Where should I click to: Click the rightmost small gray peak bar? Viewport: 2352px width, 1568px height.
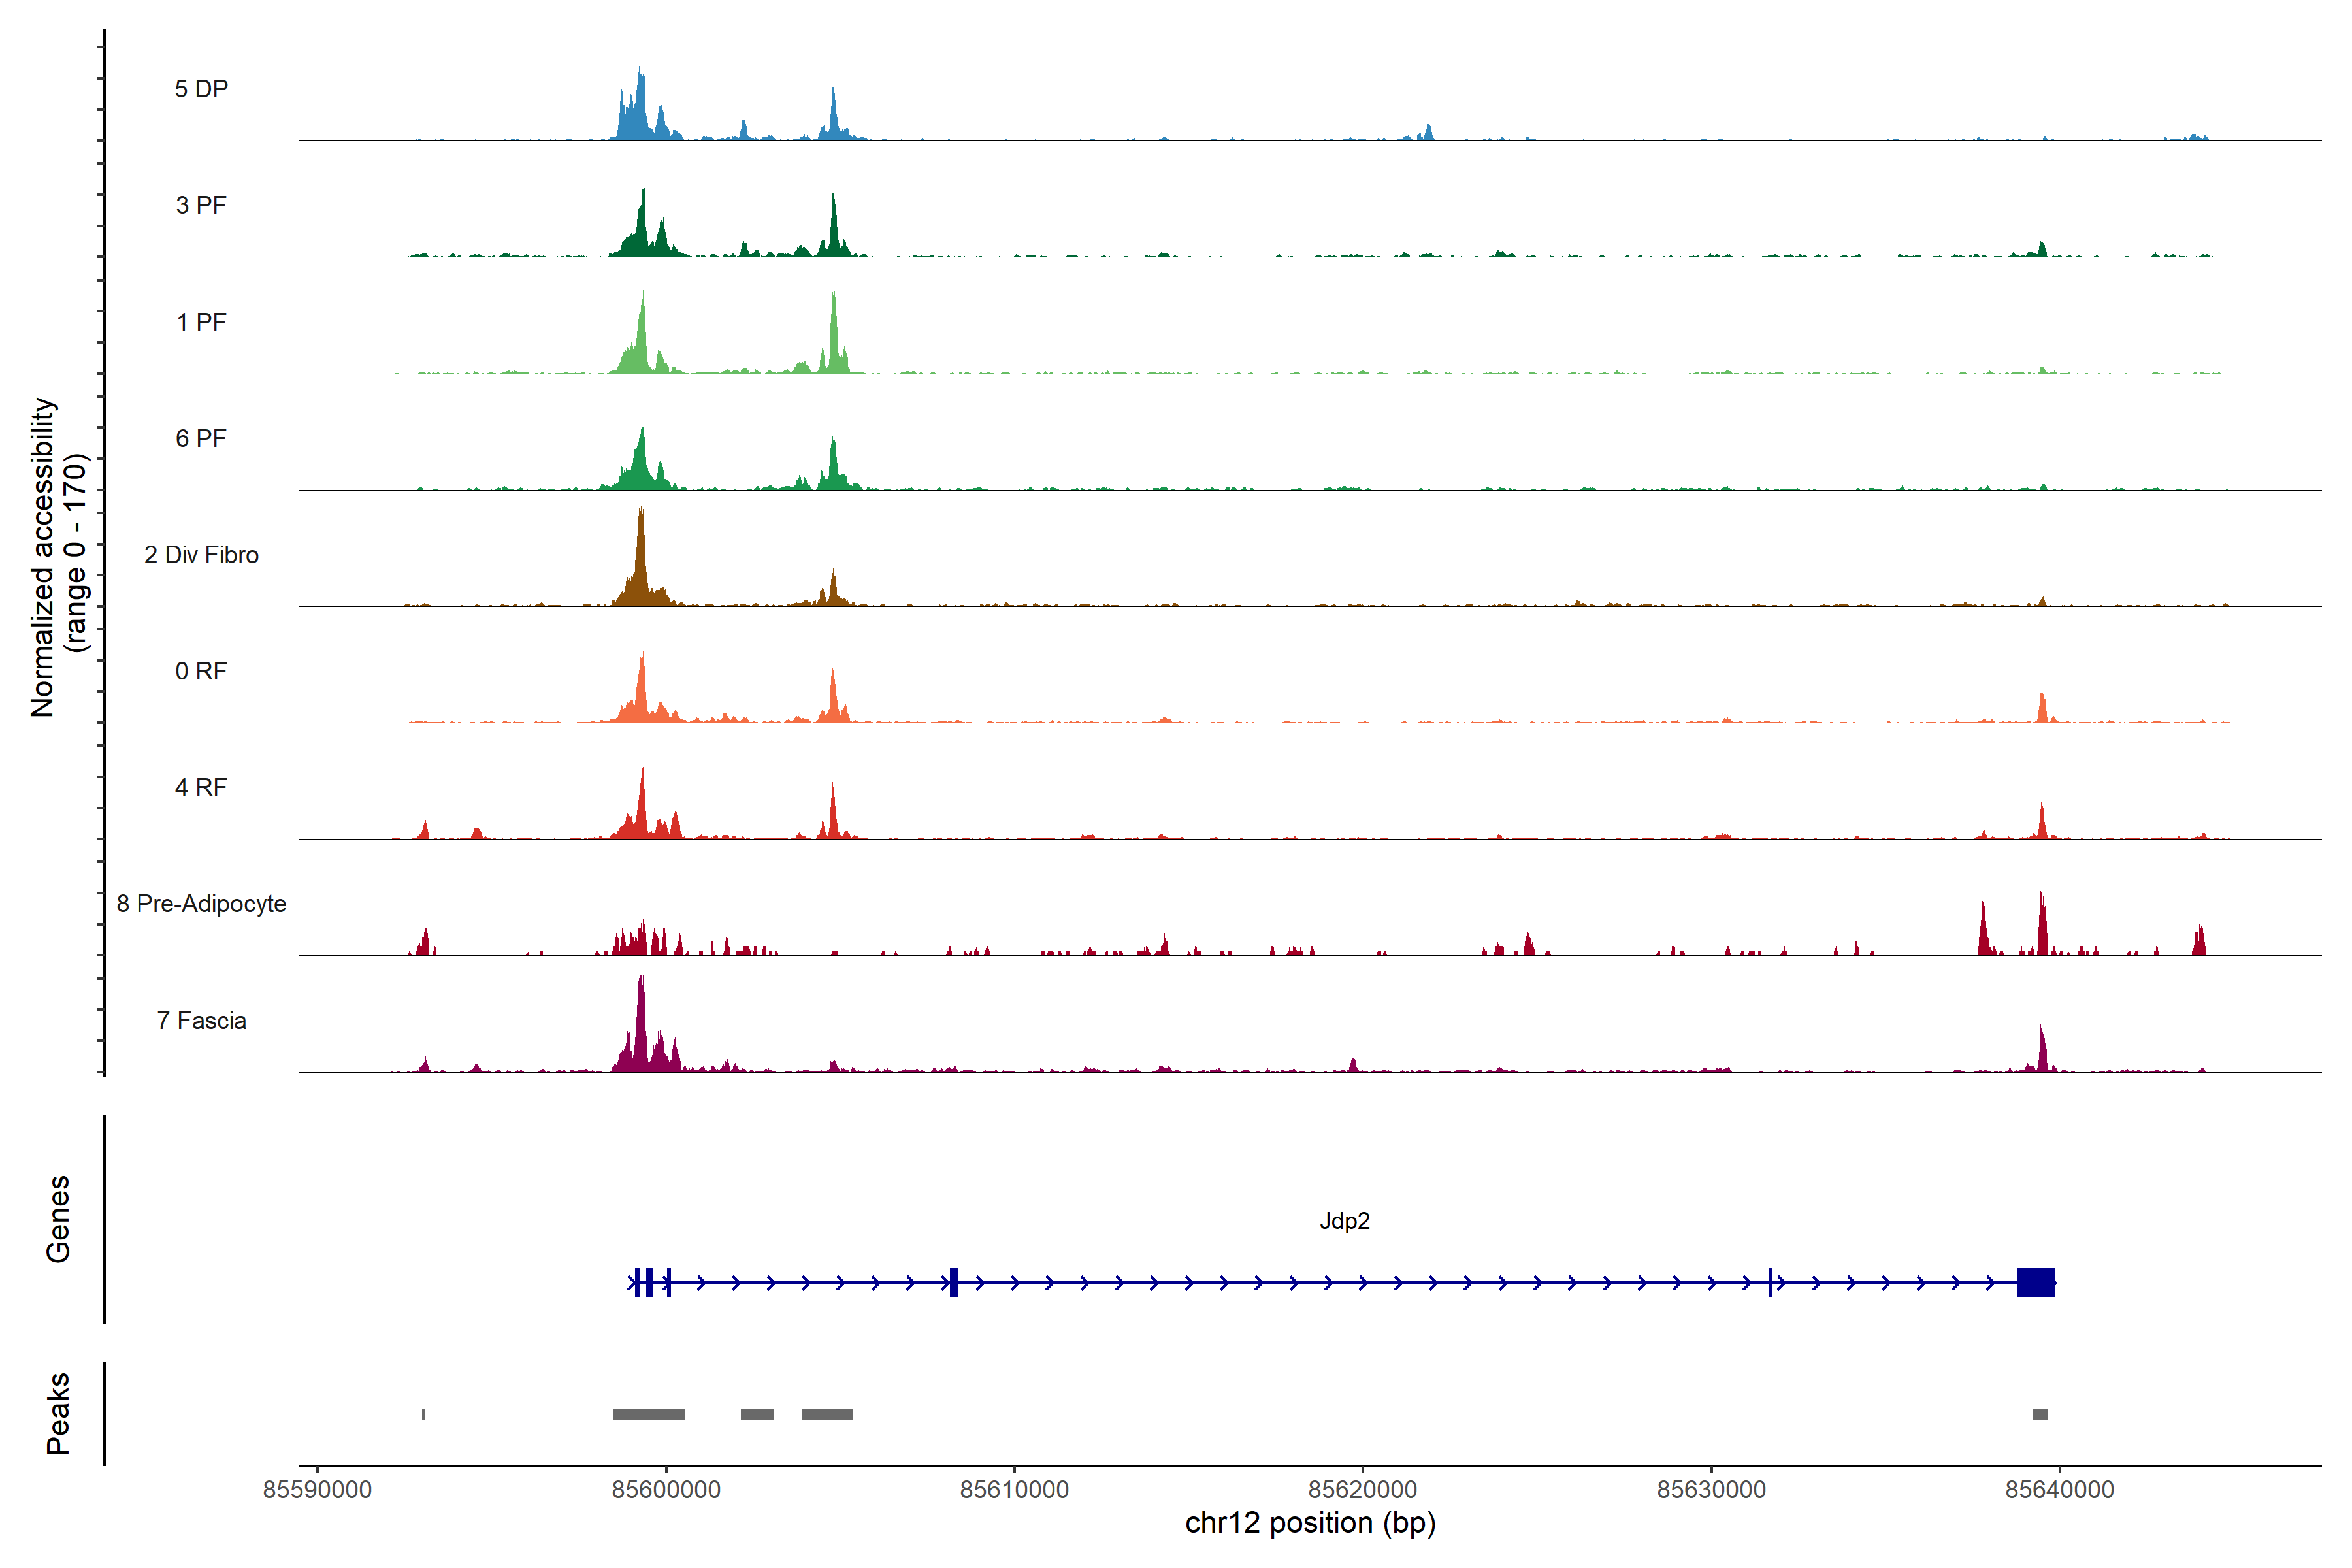point(2039,1414)
